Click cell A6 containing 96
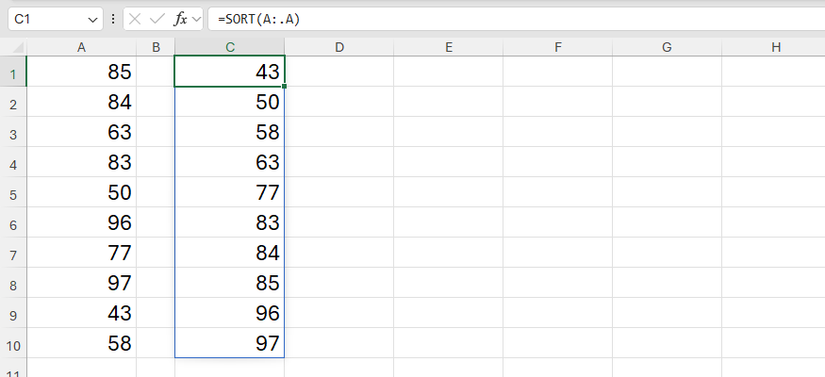The width and height of the screenshot is (825, 377). 82,223
